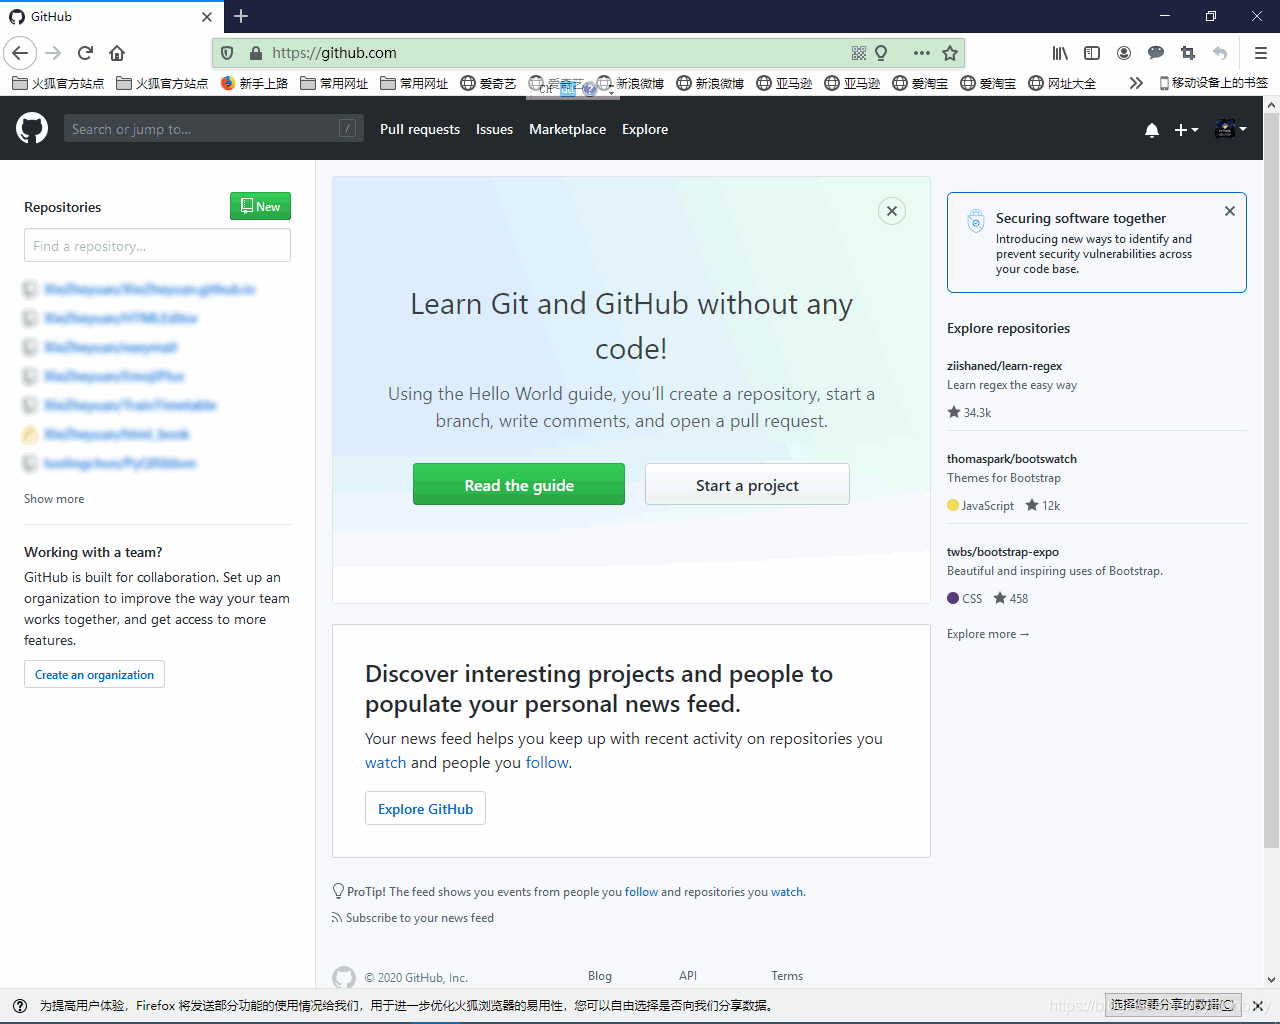Click the GitHub octocat logo in header
This screenshot has width=1280, height=1024.
[32, 128]
